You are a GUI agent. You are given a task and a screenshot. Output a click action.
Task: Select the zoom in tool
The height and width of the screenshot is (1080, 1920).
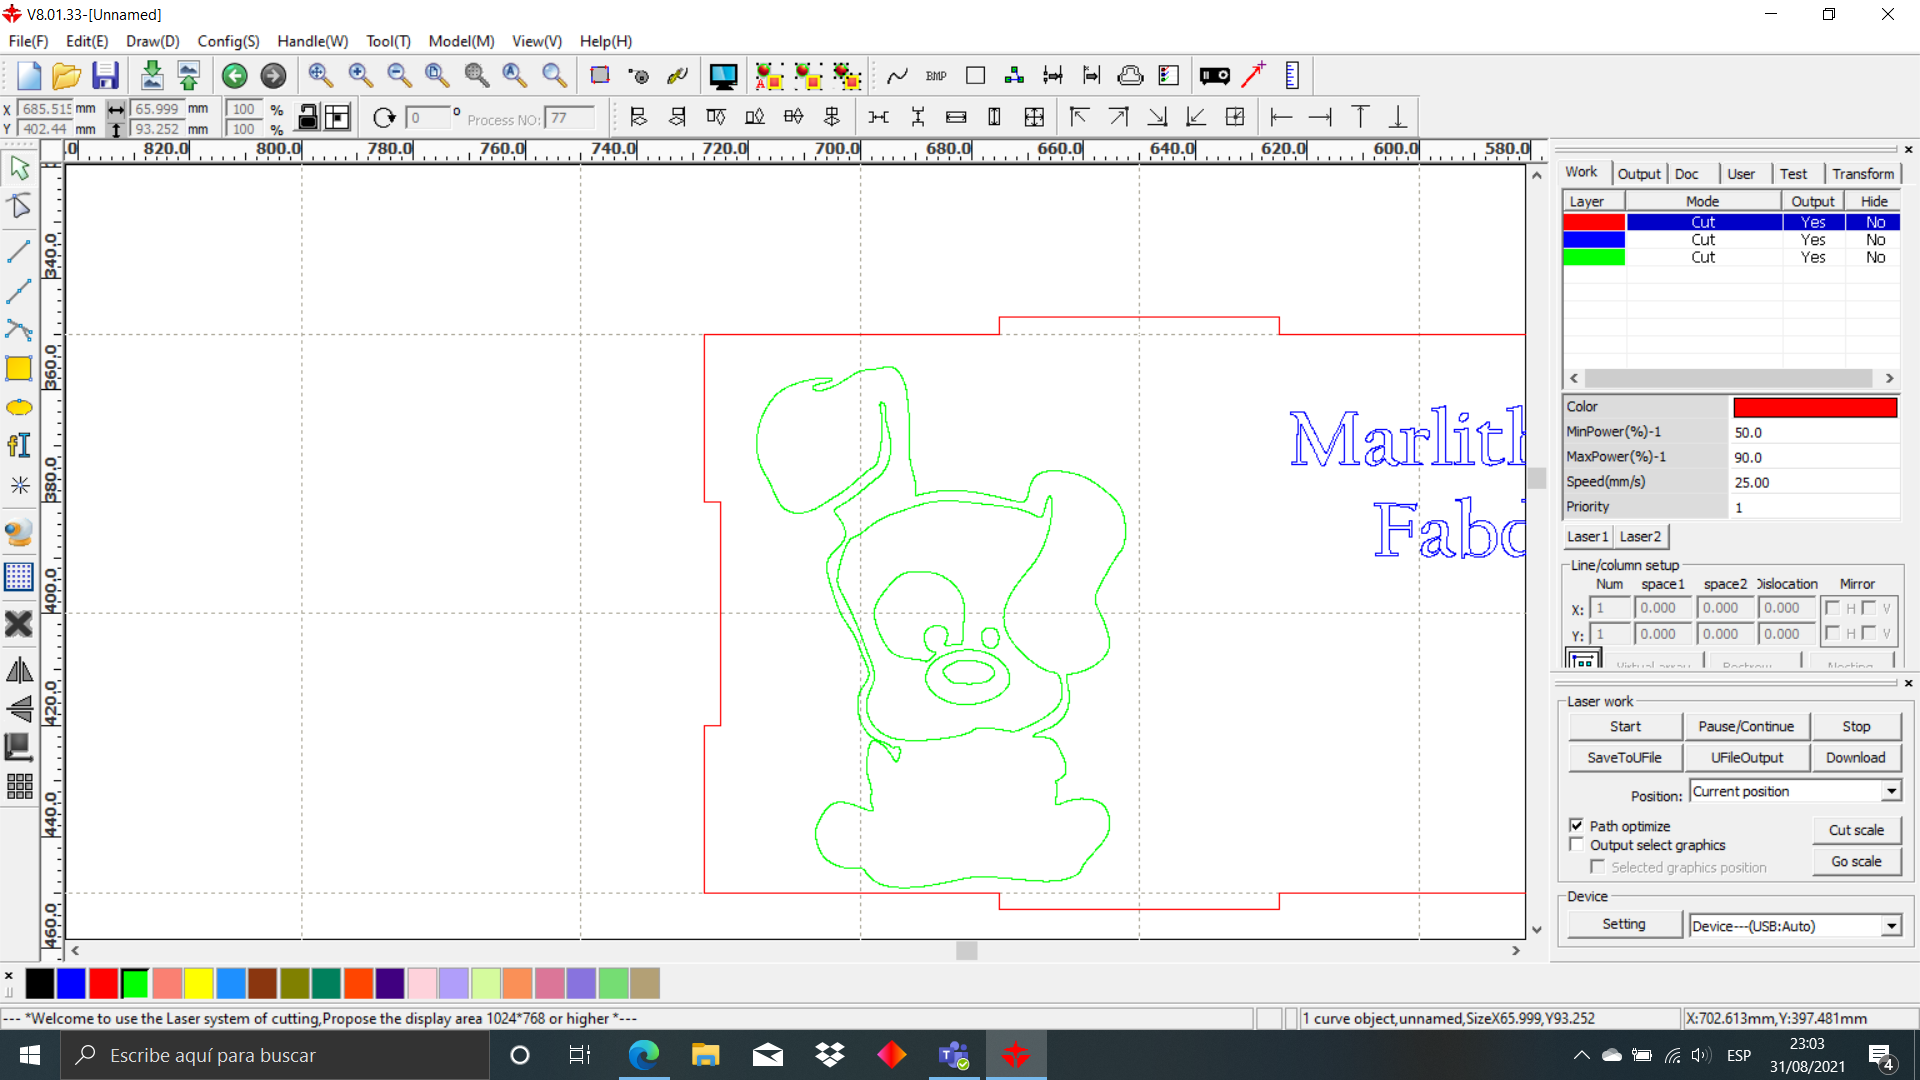[359, 75]
